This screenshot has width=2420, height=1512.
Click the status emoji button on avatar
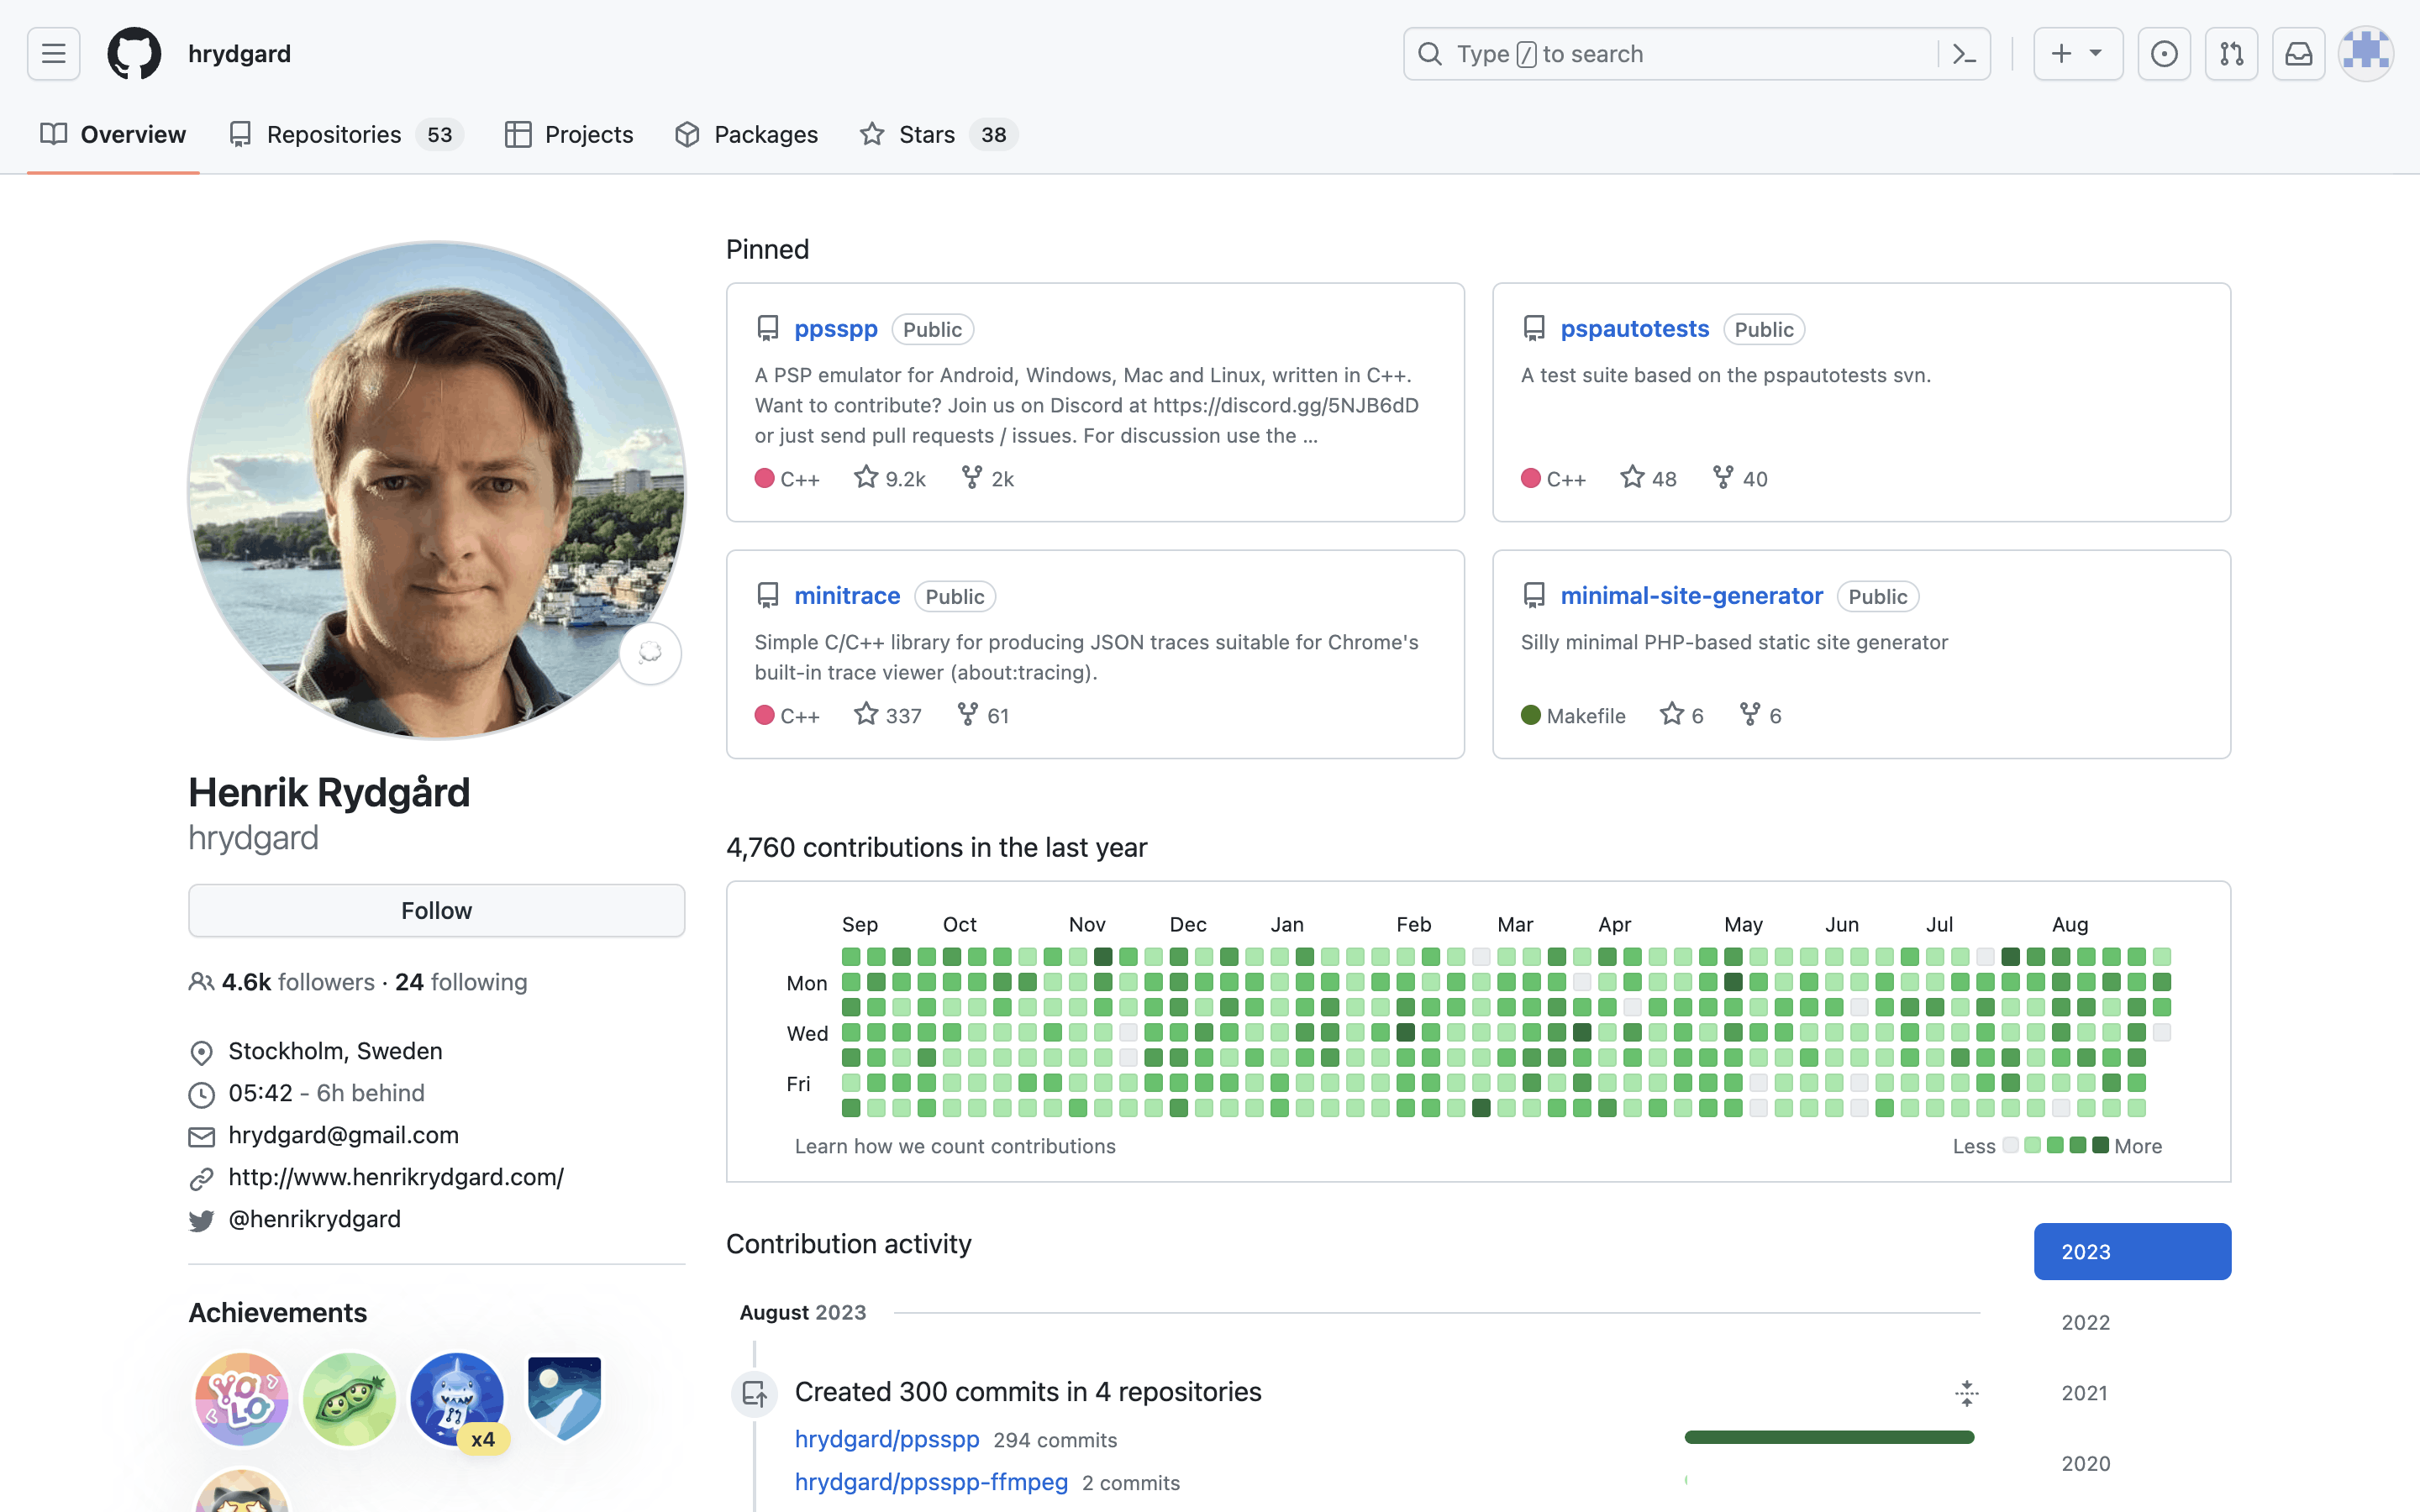pyautogui.click(x=650, y=653)
